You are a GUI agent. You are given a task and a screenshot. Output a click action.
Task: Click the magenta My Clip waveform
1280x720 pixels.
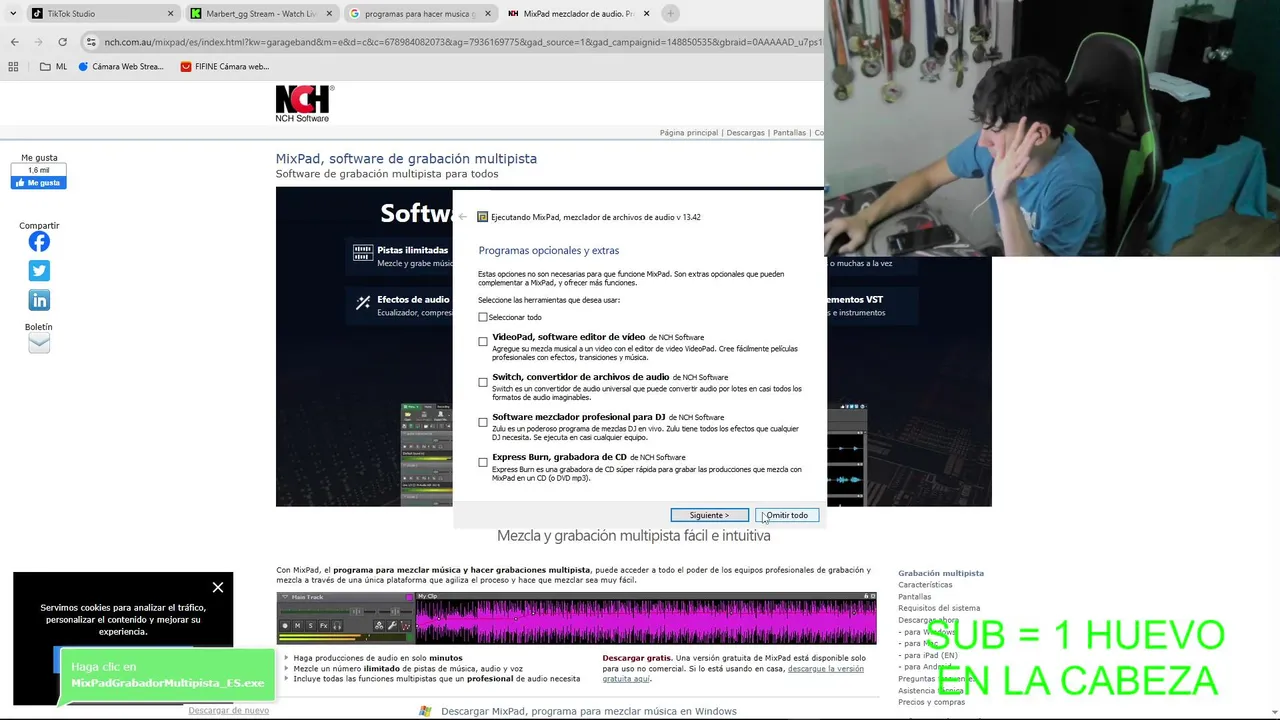pyautogui.click(x=645, y=622)
